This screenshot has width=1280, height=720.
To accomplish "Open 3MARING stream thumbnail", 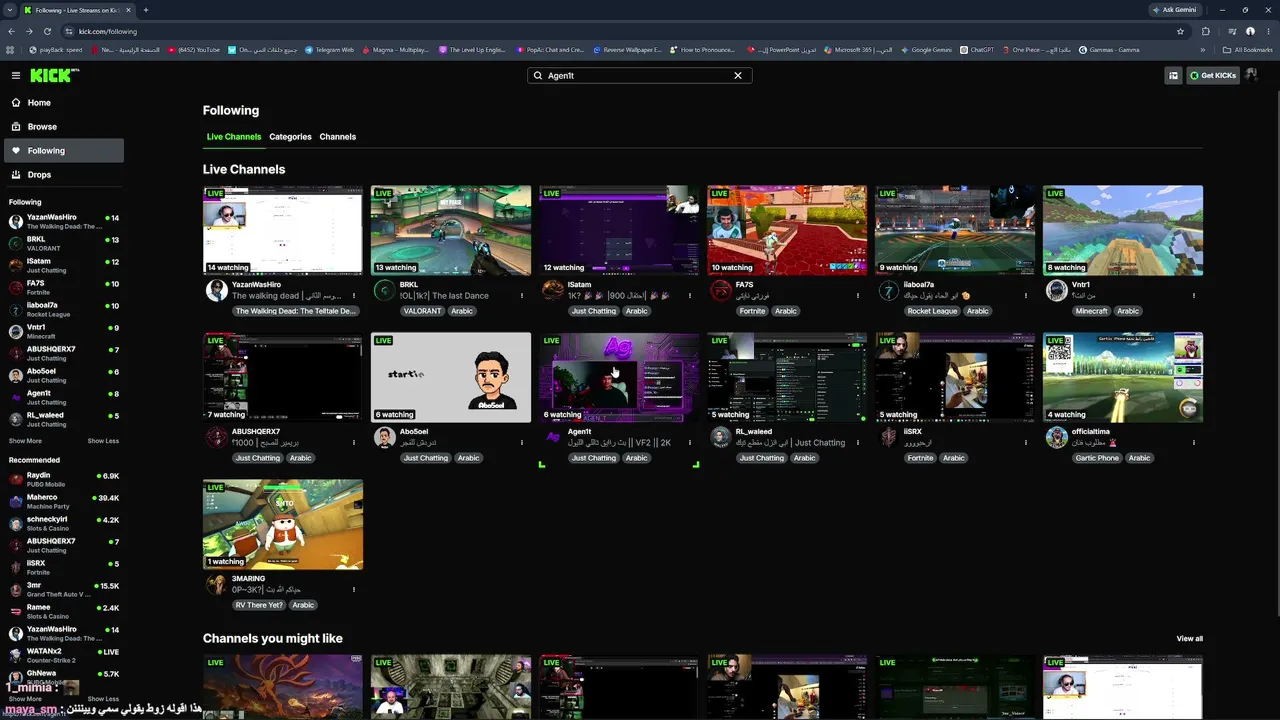I will [283, 524].
